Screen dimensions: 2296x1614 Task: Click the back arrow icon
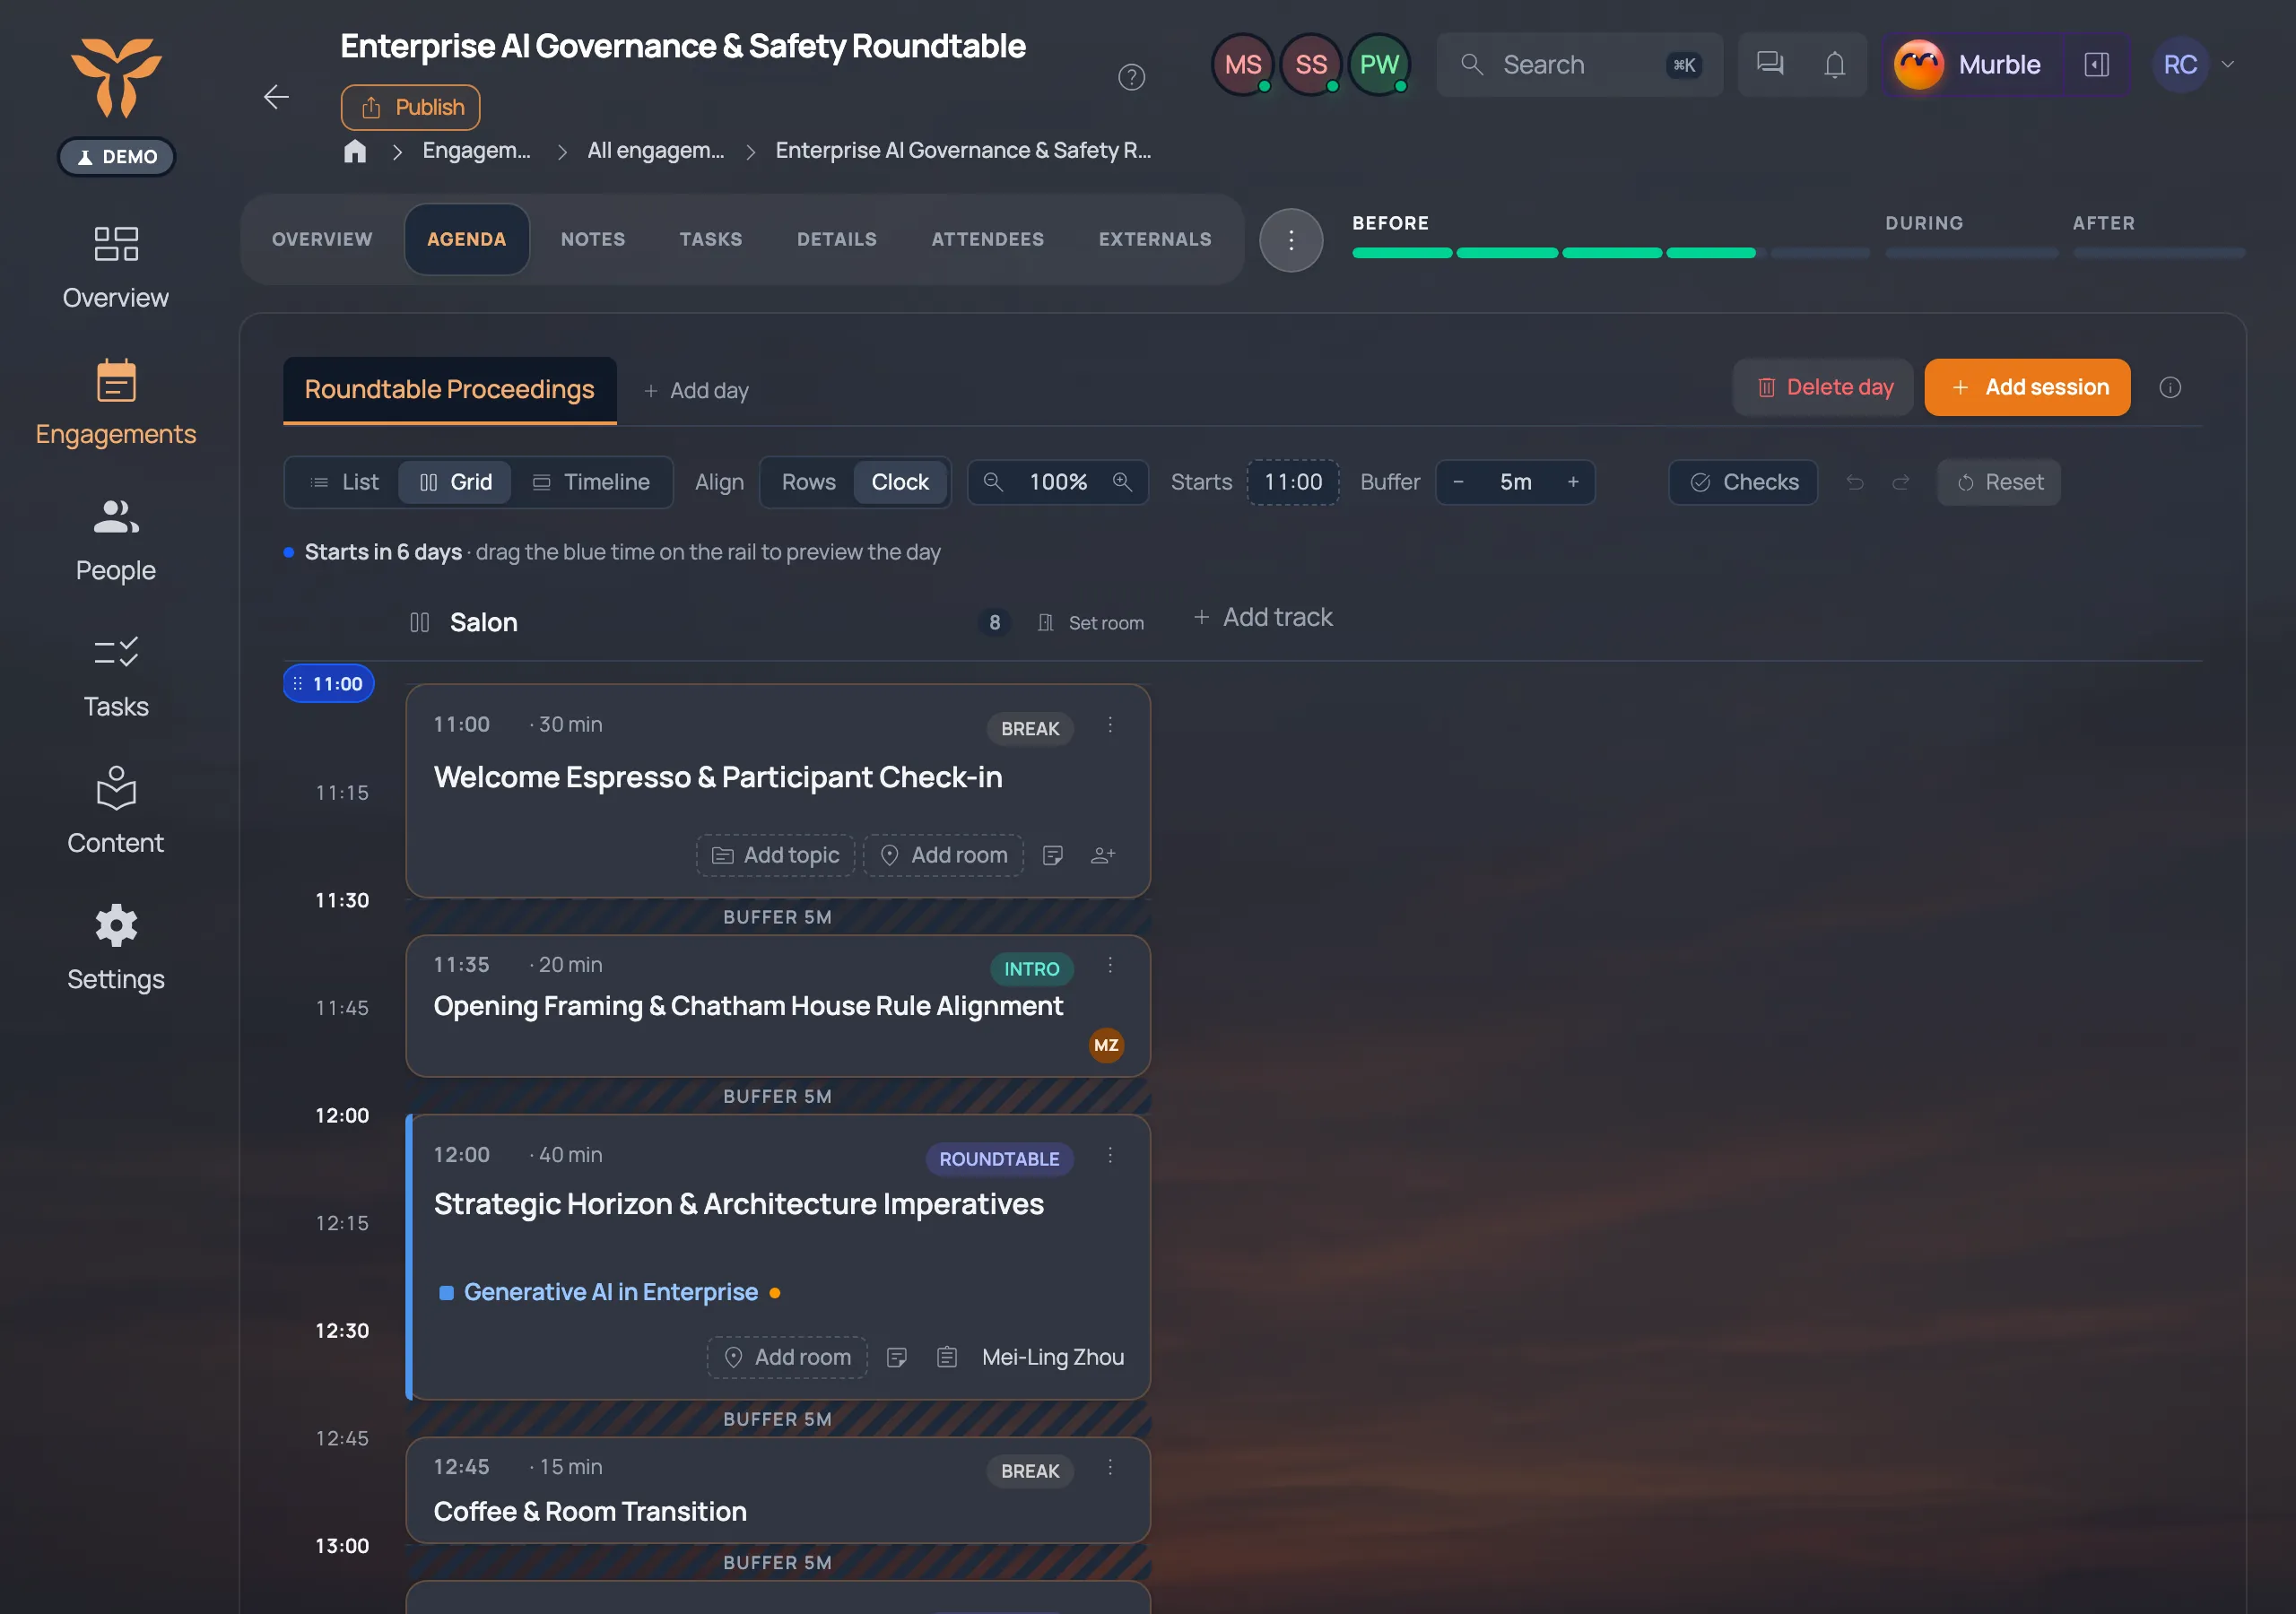[x=276, y=97]
